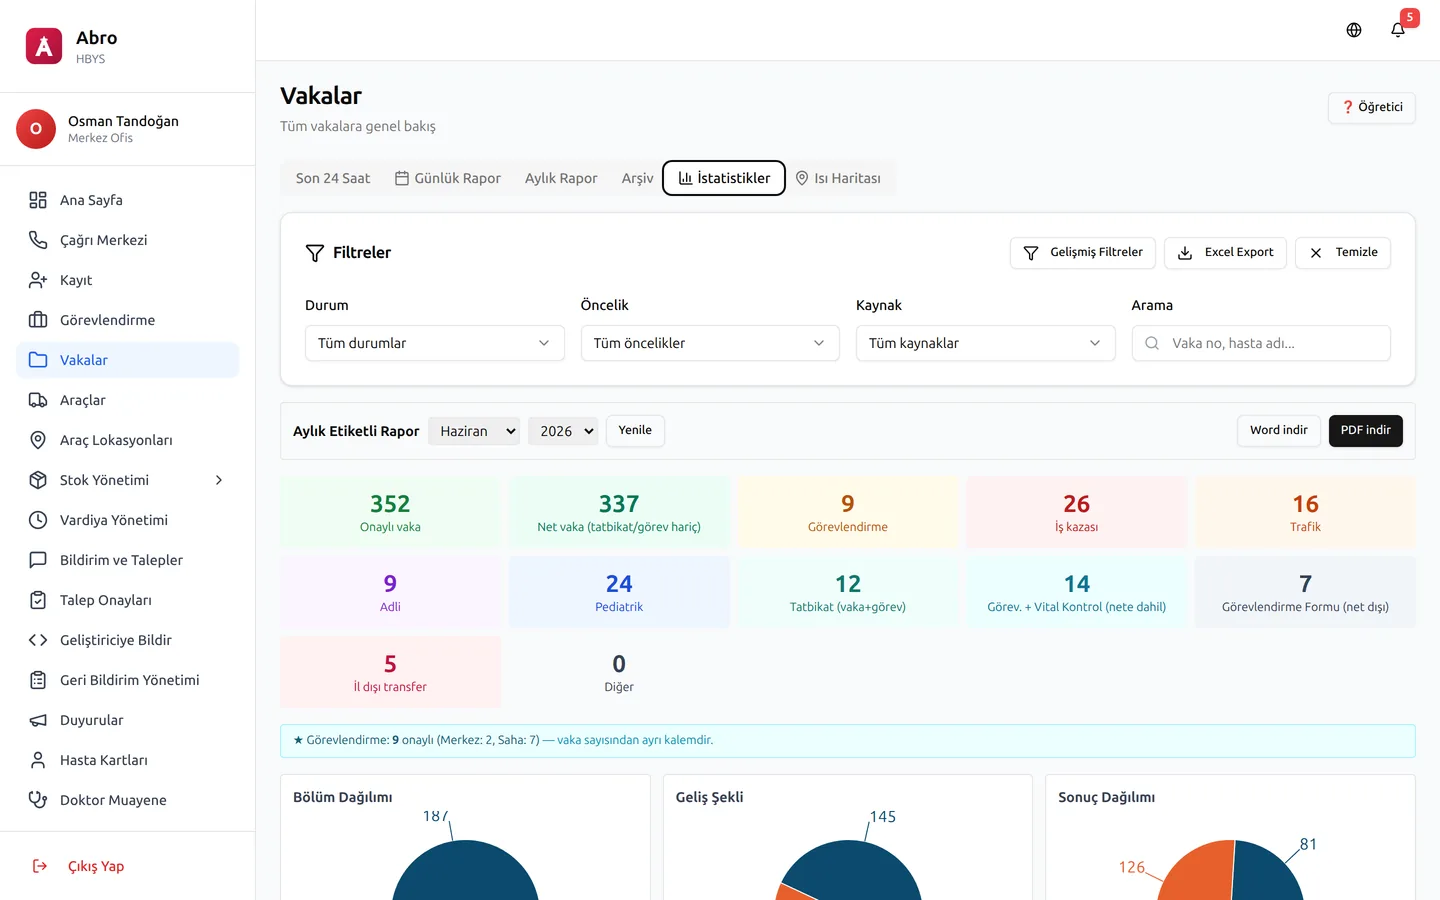Open the language globe icon
The image size is (1440, 900).
pos(1354,30)
